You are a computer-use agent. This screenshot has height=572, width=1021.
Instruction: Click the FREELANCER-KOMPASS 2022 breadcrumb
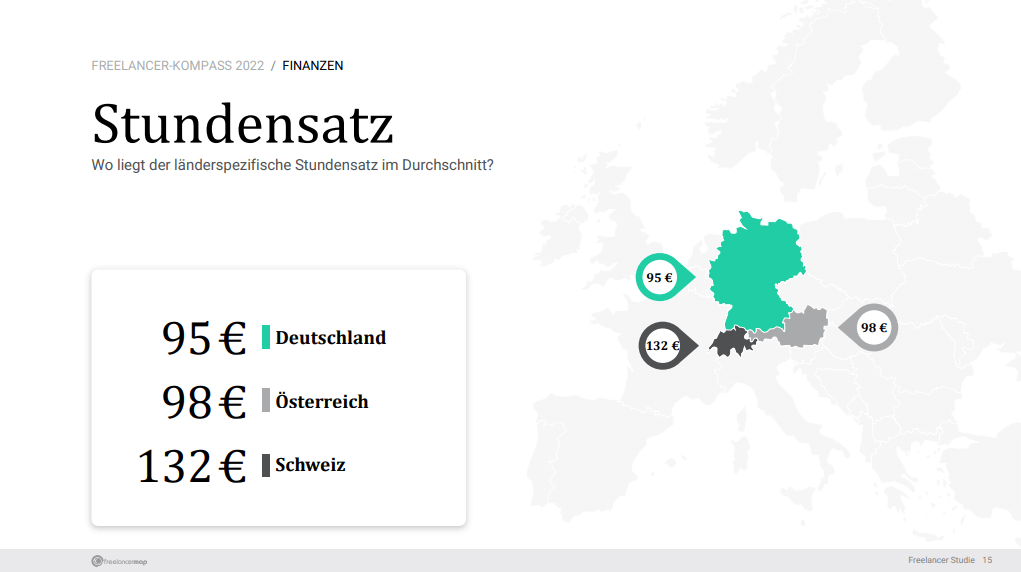coord(178,66)
